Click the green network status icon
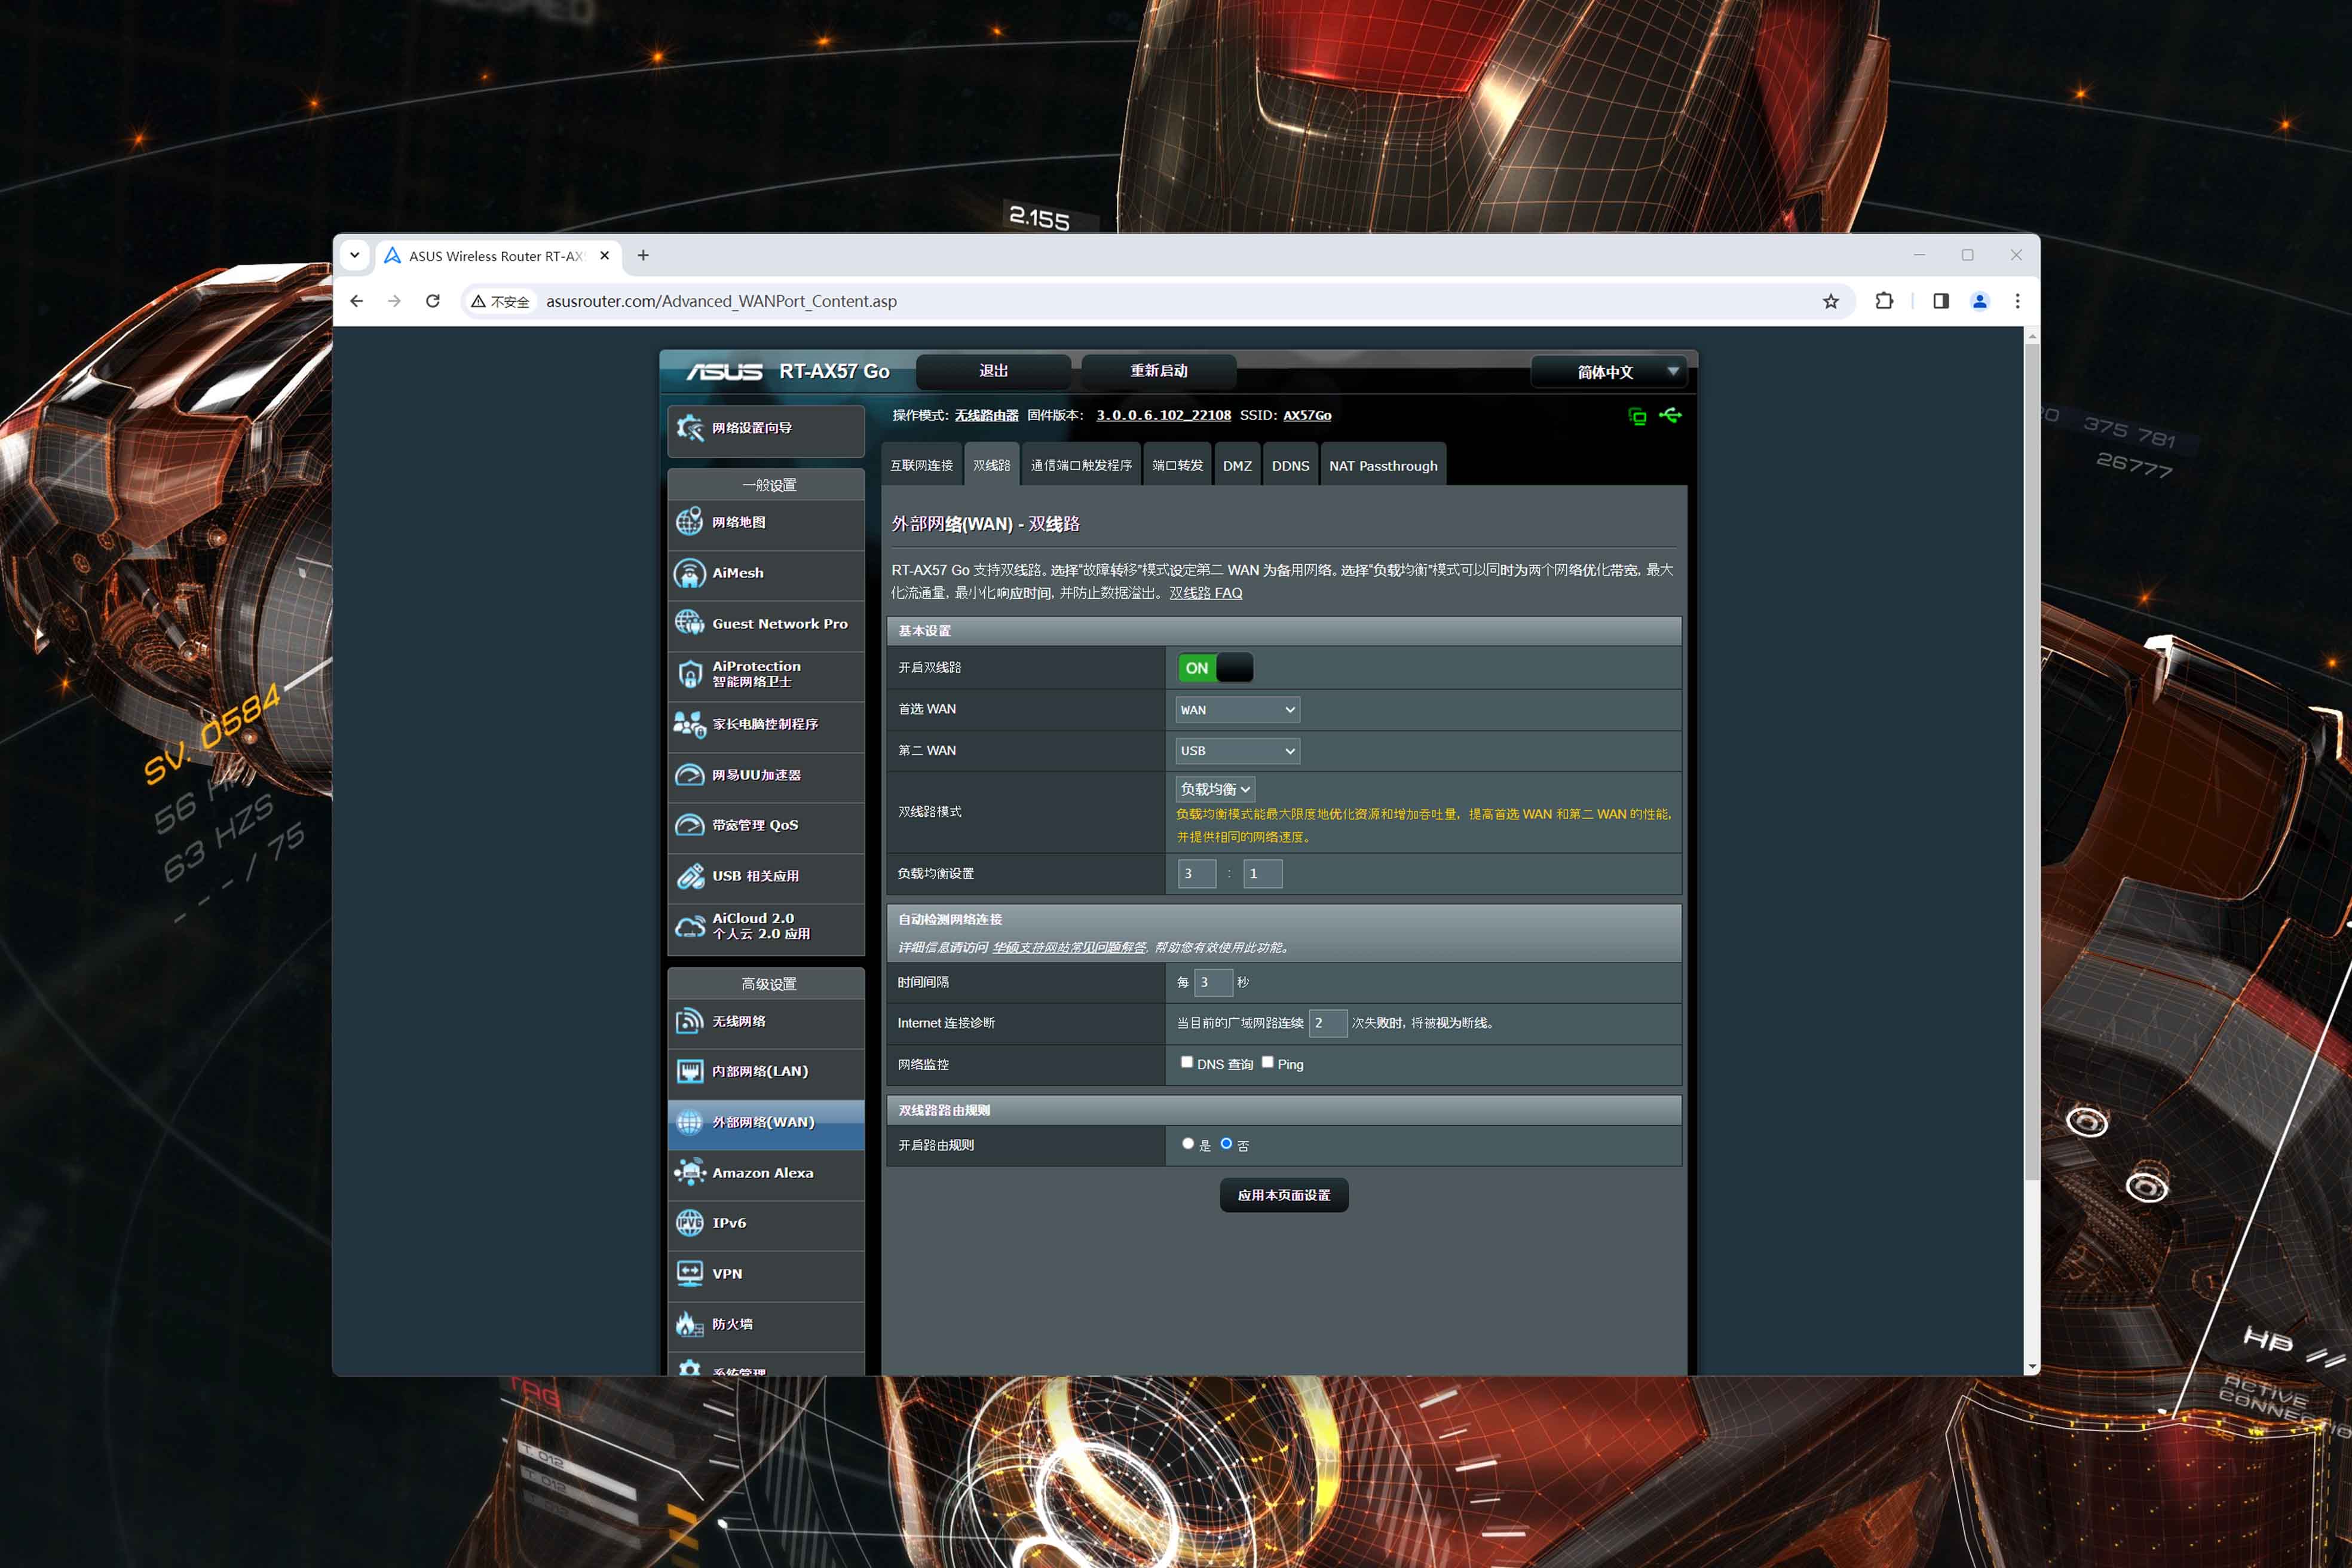The width and height of the screenshot is (2352, 1568). [x=1637, y=416]
